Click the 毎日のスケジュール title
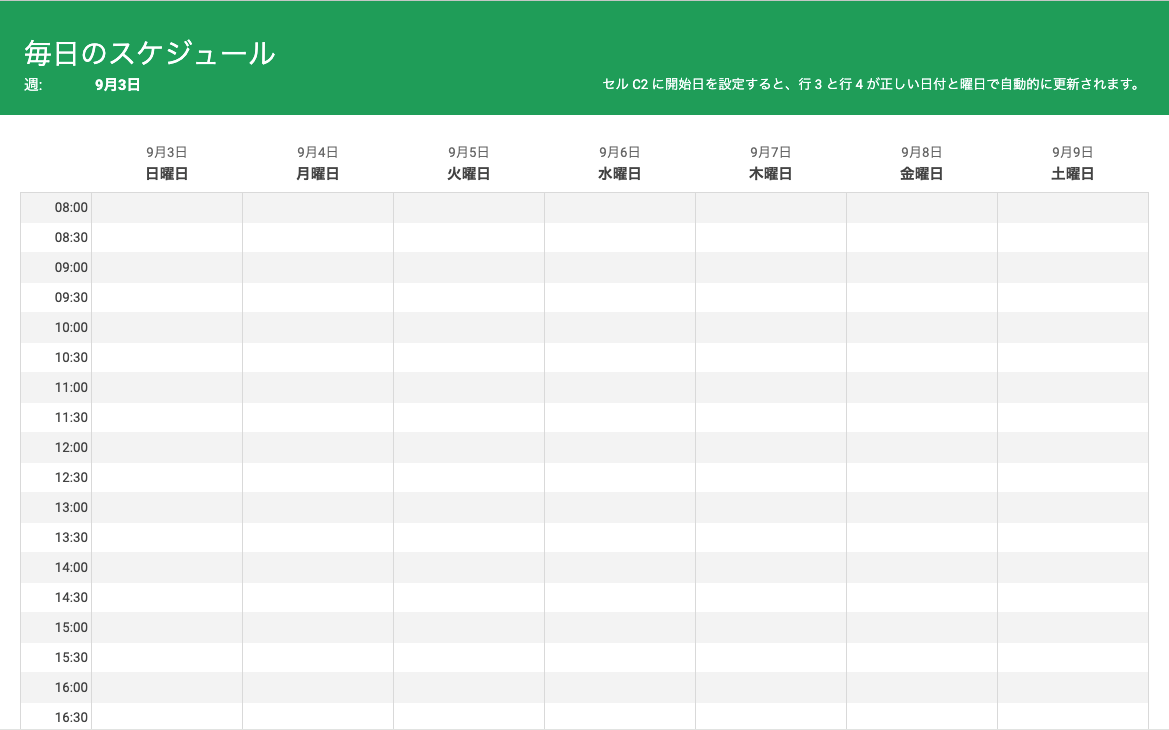The height and width of the screenshot is (730, 1169). 149,53
